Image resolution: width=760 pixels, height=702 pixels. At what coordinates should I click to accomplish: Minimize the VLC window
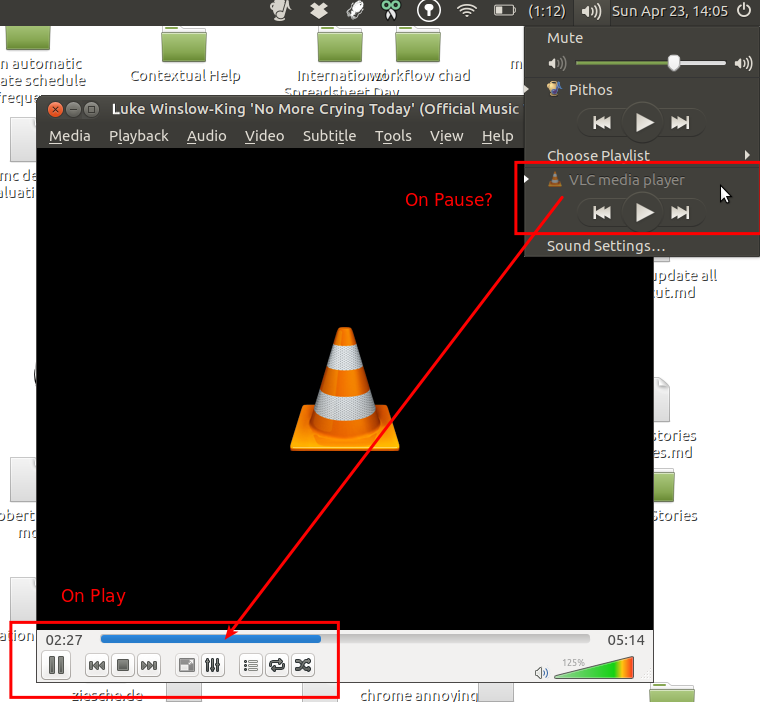73,110
